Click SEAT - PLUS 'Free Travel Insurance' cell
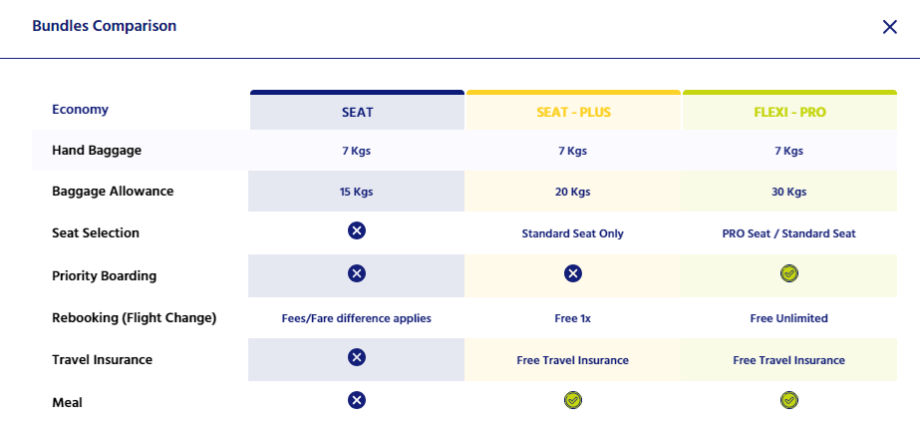Screen dimensions: 920x439 573,360
